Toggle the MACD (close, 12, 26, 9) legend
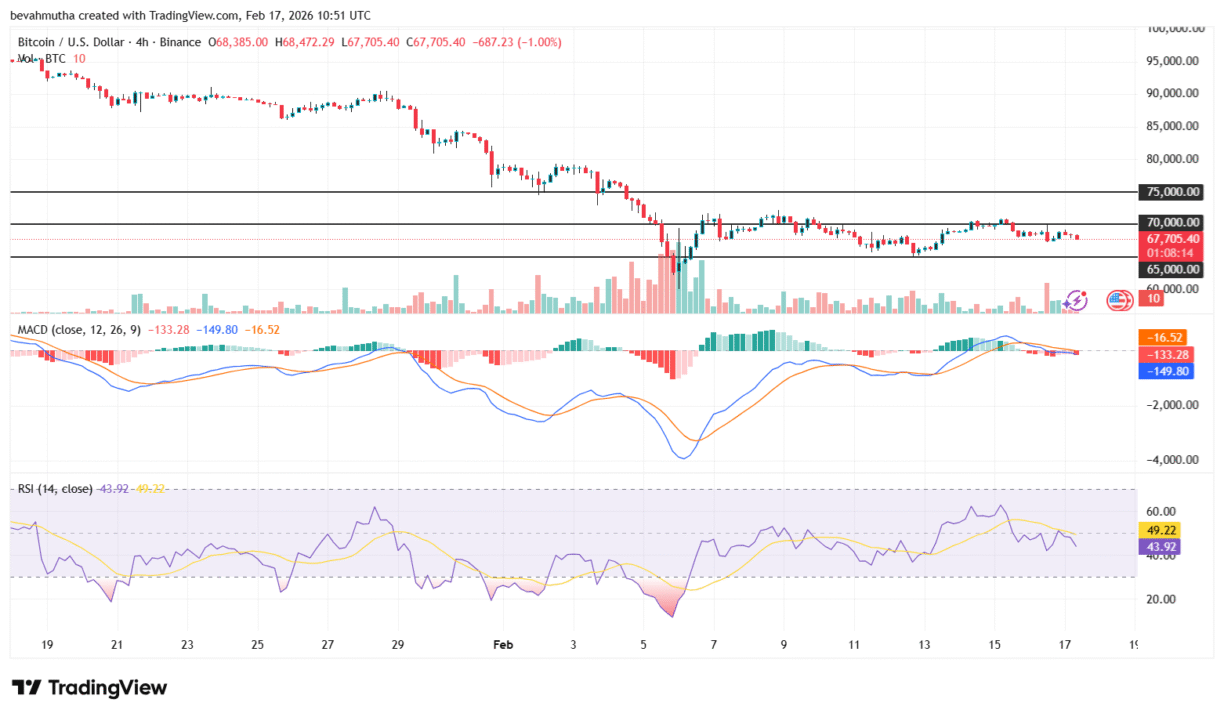 pyautogui.click(x=78, y=328)
